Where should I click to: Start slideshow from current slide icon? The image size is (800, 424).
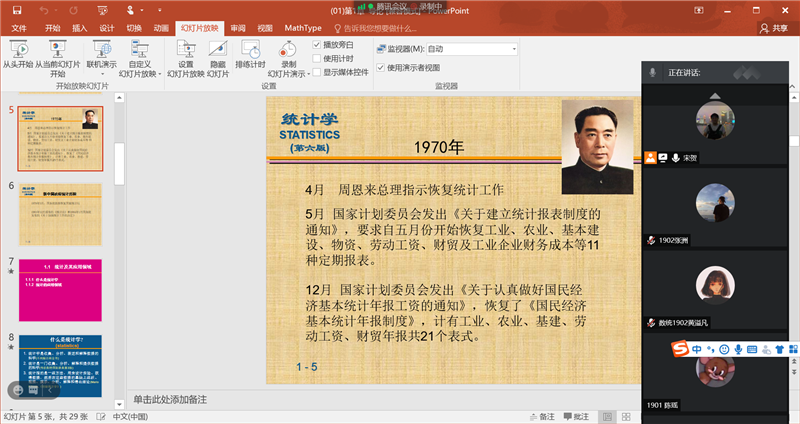(x=58, y=49)
